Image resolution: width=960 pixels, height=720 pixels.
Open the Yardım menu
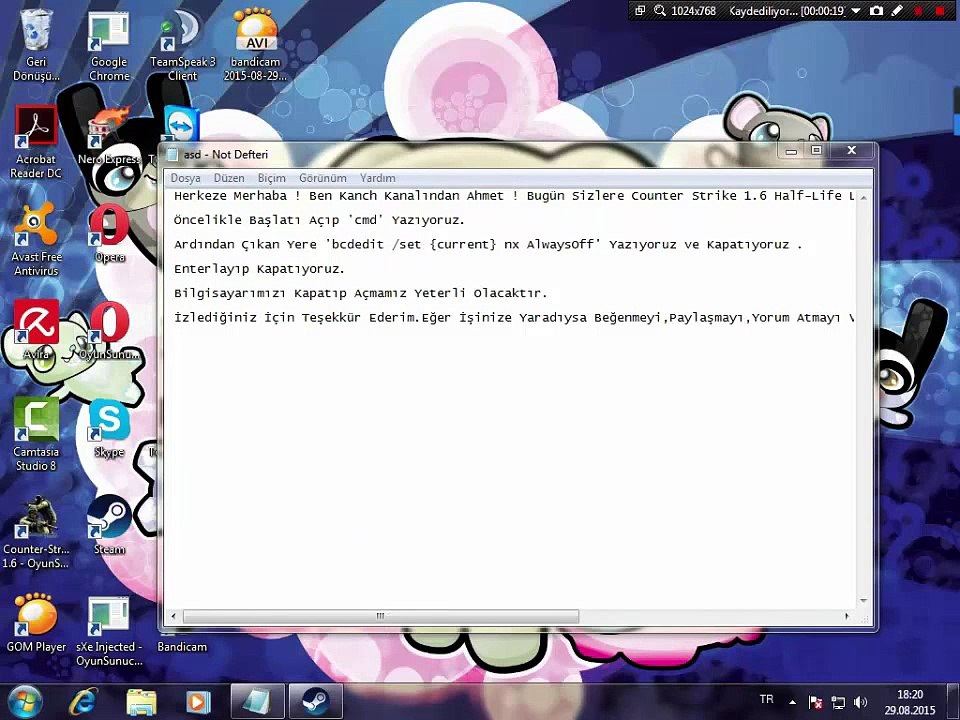click(377, 178)
